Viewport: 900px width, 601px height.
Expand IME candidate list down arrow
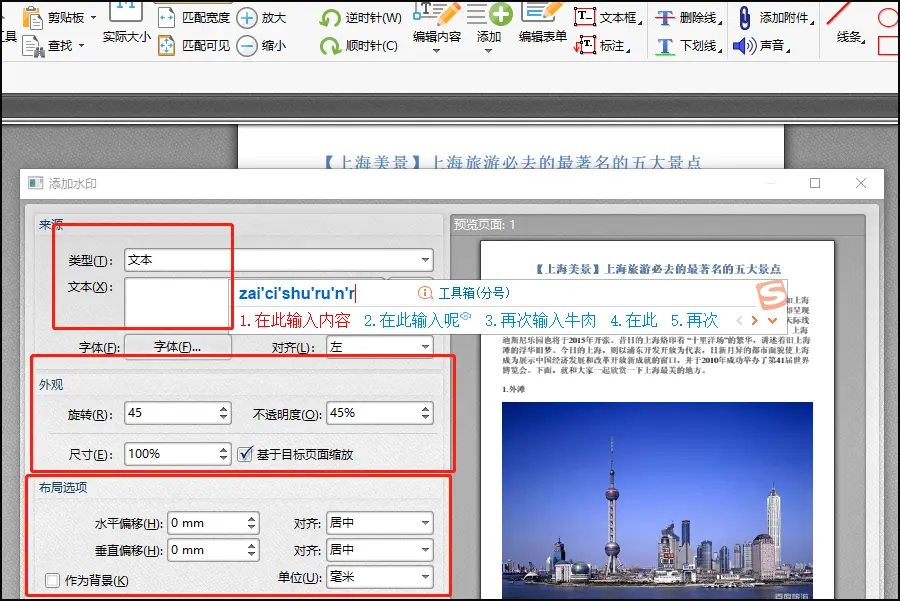[773, 320]
